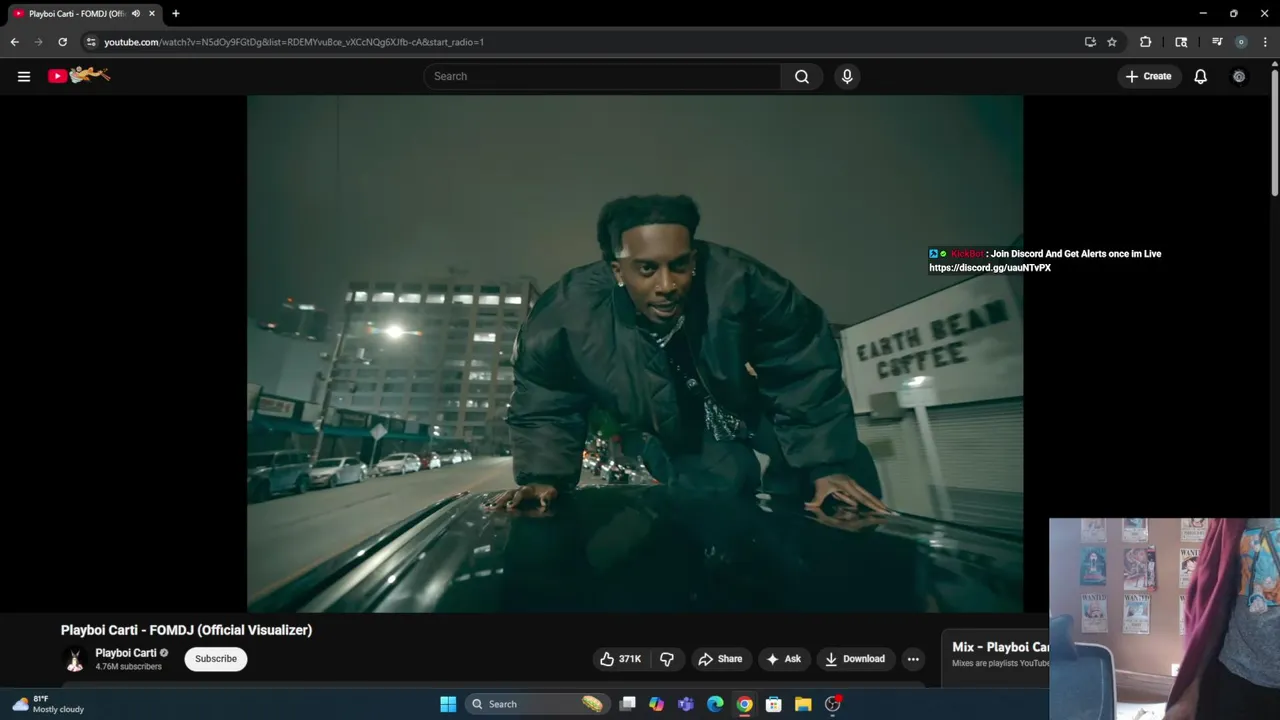The width and height of the screenshot is (1280, 720).
Task: View site information icon in address bar
Action: tap(90, 42)
